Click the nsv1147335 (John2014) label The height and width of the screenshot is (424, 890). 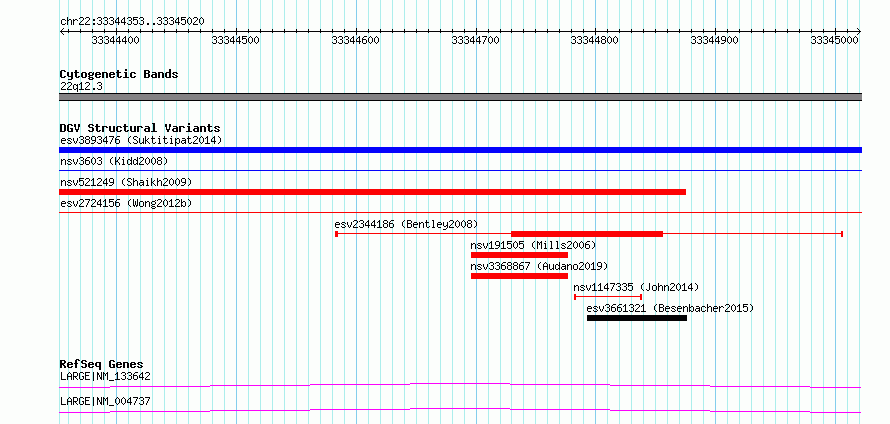(x=636, y=287)
